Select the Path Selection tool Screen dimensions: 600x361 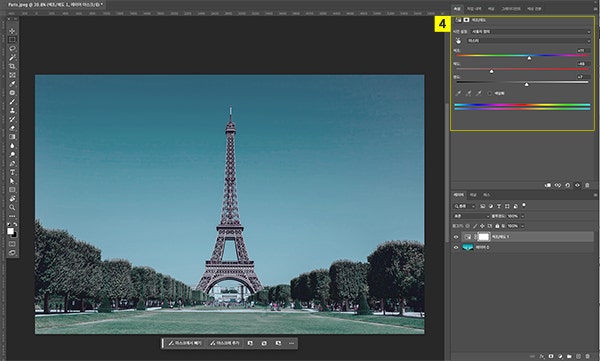click(12, 181)
